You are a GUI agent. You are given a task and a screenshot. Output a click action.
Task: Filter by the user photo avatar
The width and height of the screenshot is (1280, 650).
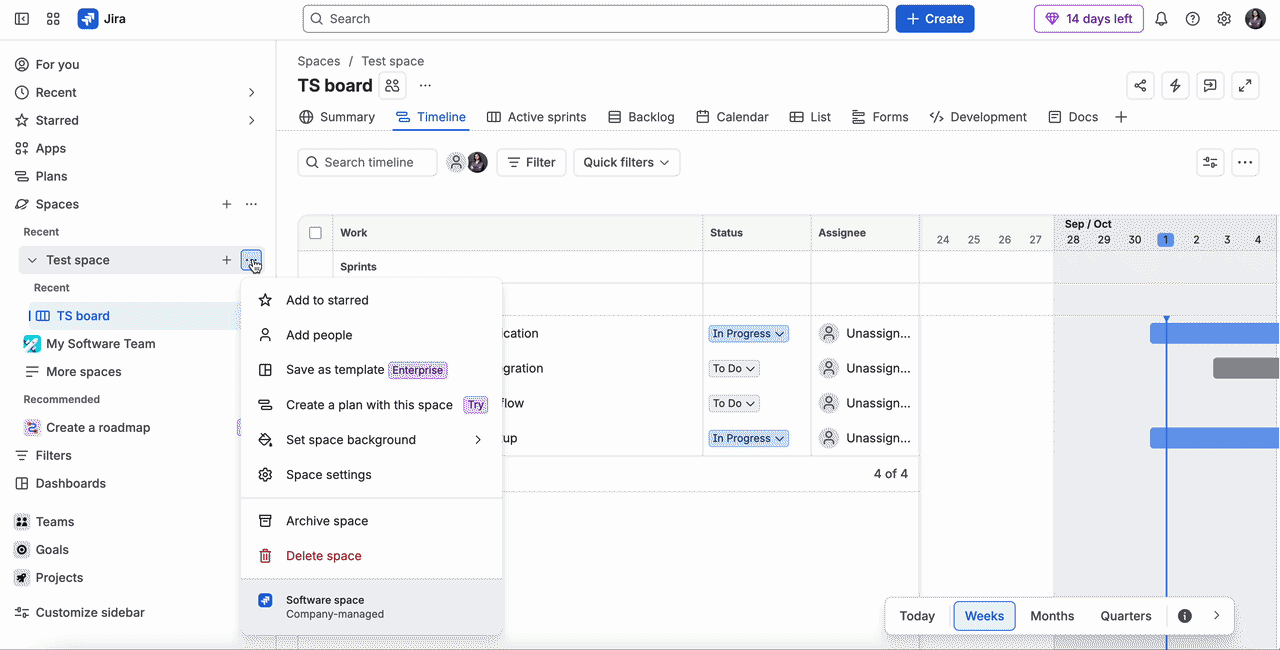477,163
